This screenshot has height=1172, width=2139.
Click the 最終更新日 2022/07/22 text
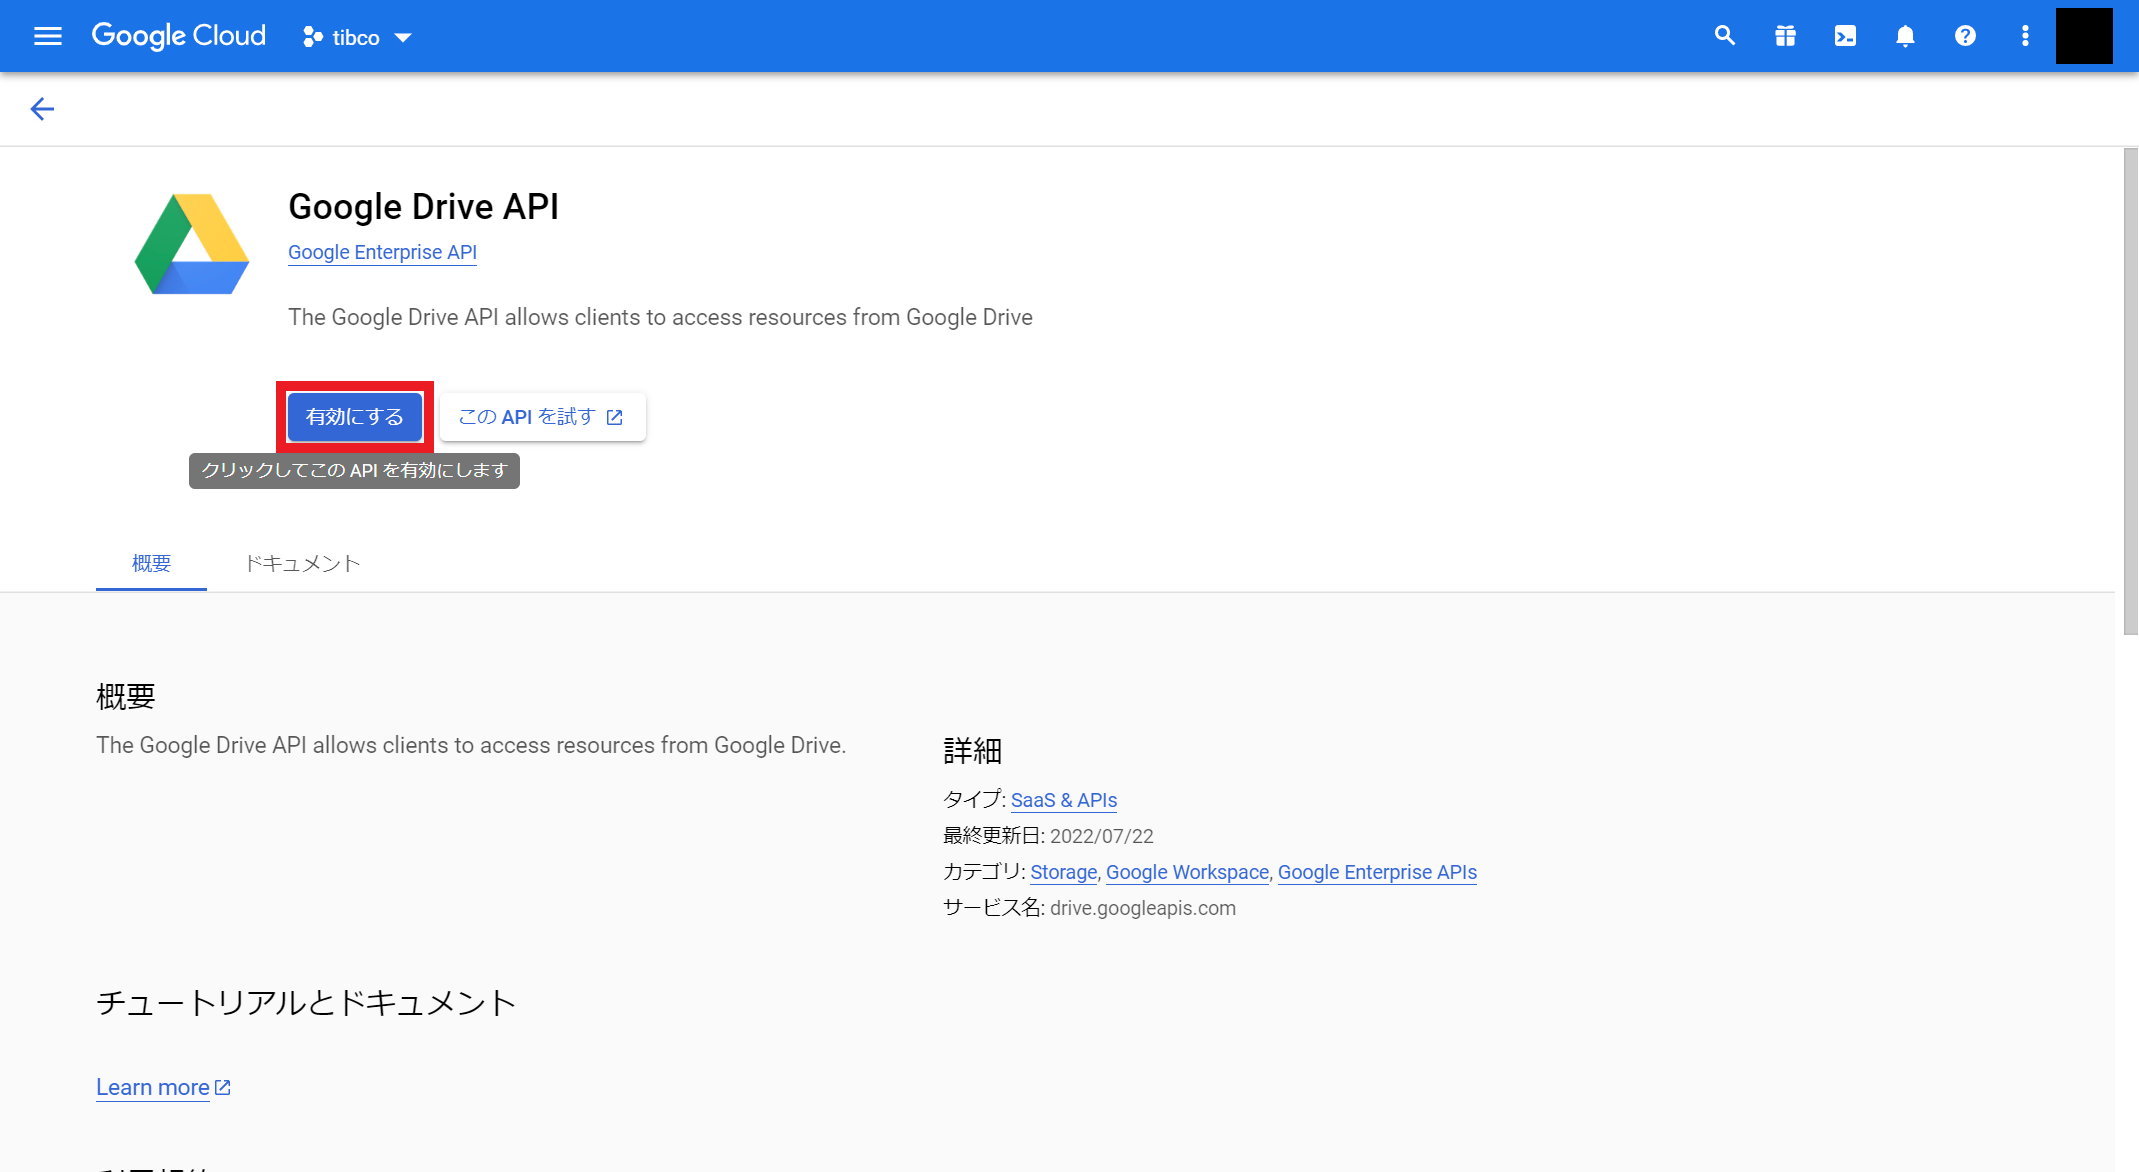[1048, 837]
